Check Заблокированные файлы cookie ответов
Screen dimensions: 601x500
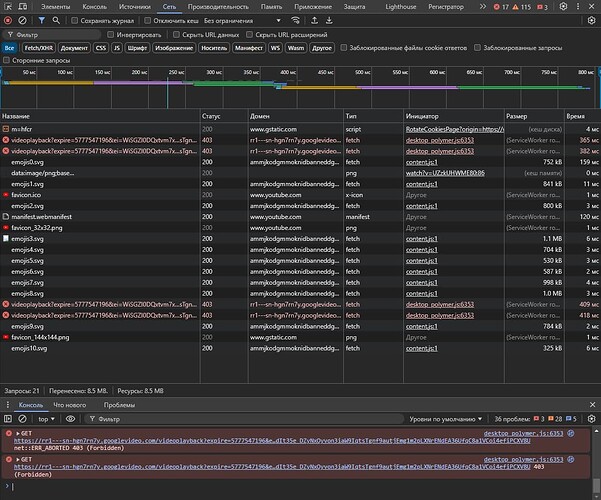[x=343, y=48]
